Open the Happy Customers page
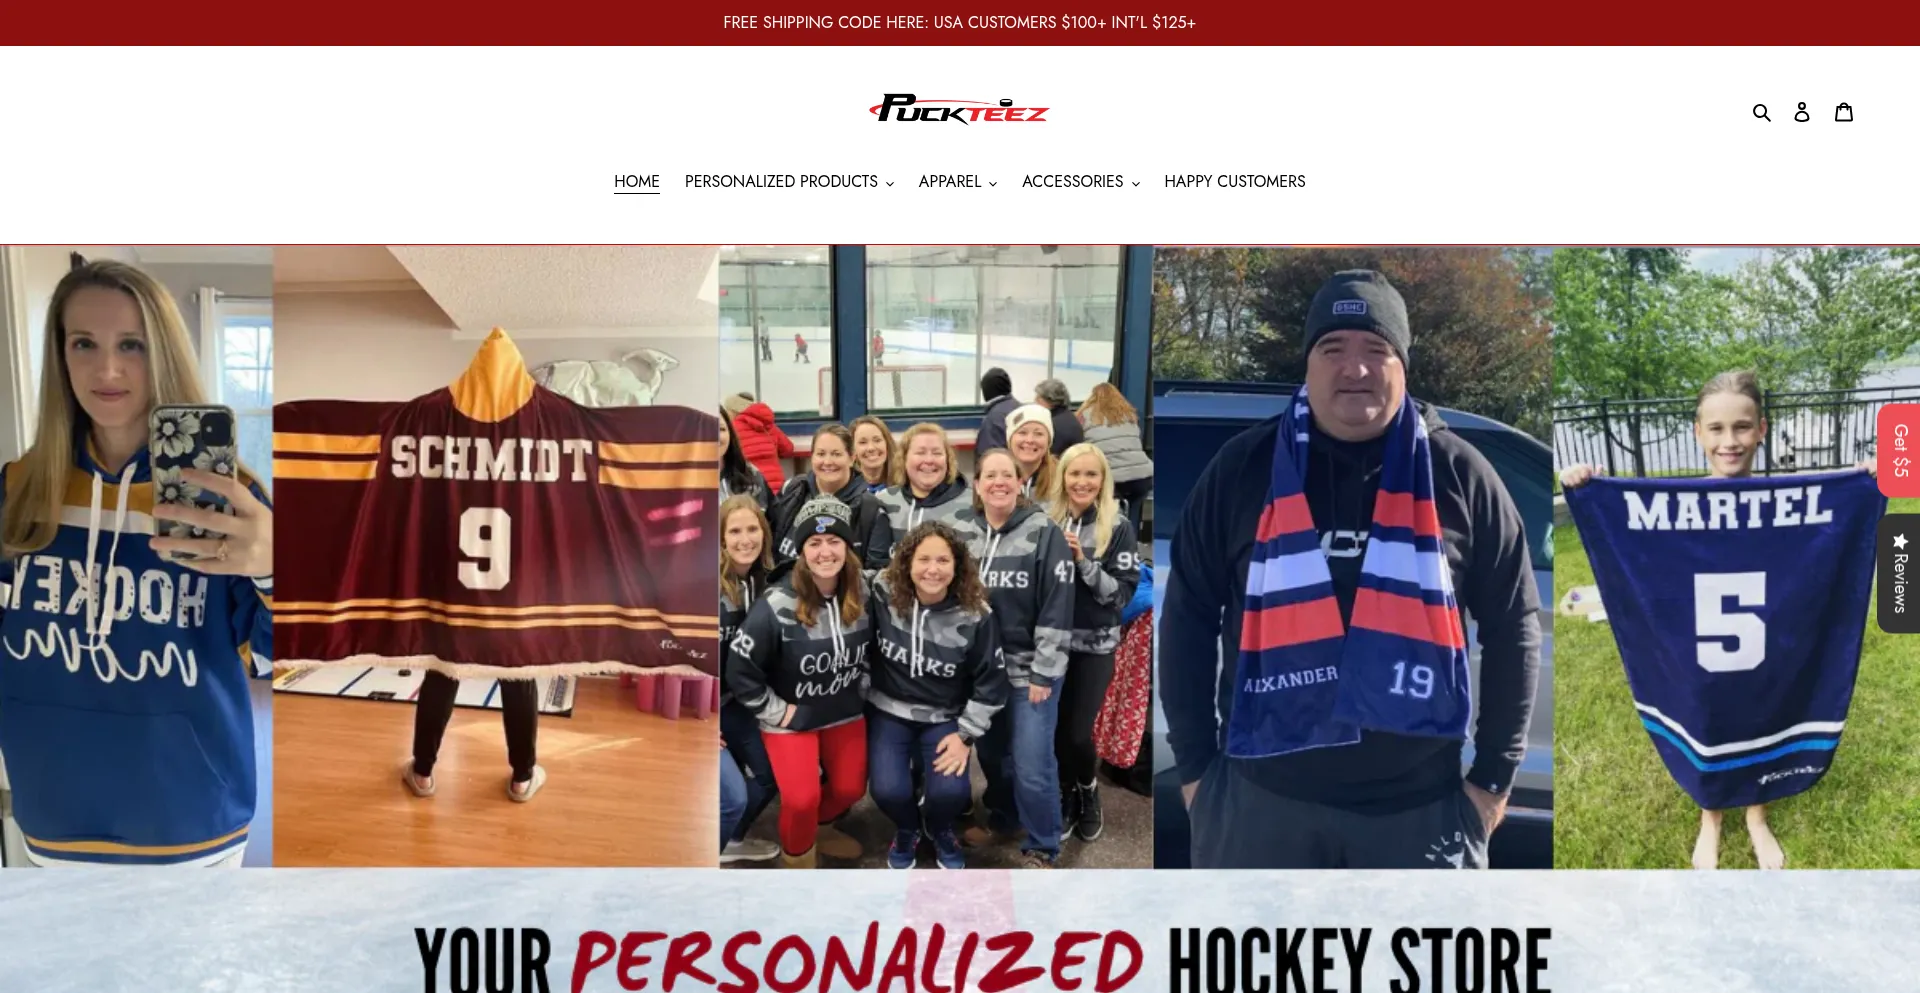 click(x=1234, y=182)
